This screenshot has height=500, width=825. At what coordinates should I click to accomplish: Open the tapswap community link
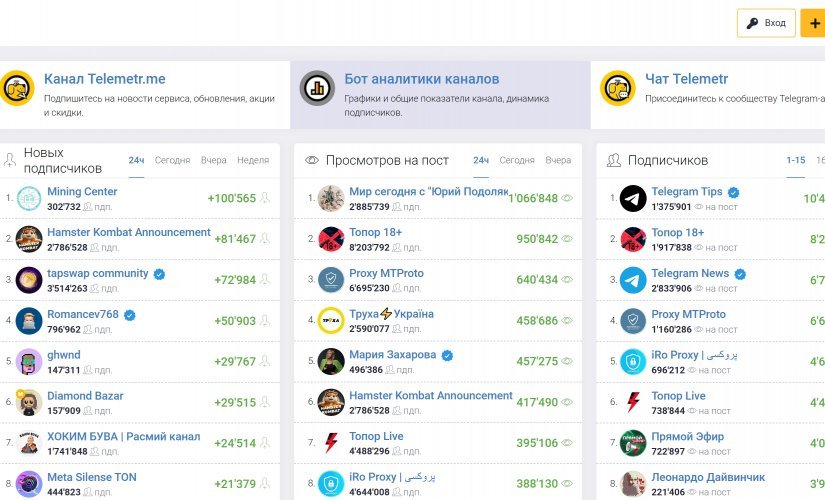(x=98, y=273)
